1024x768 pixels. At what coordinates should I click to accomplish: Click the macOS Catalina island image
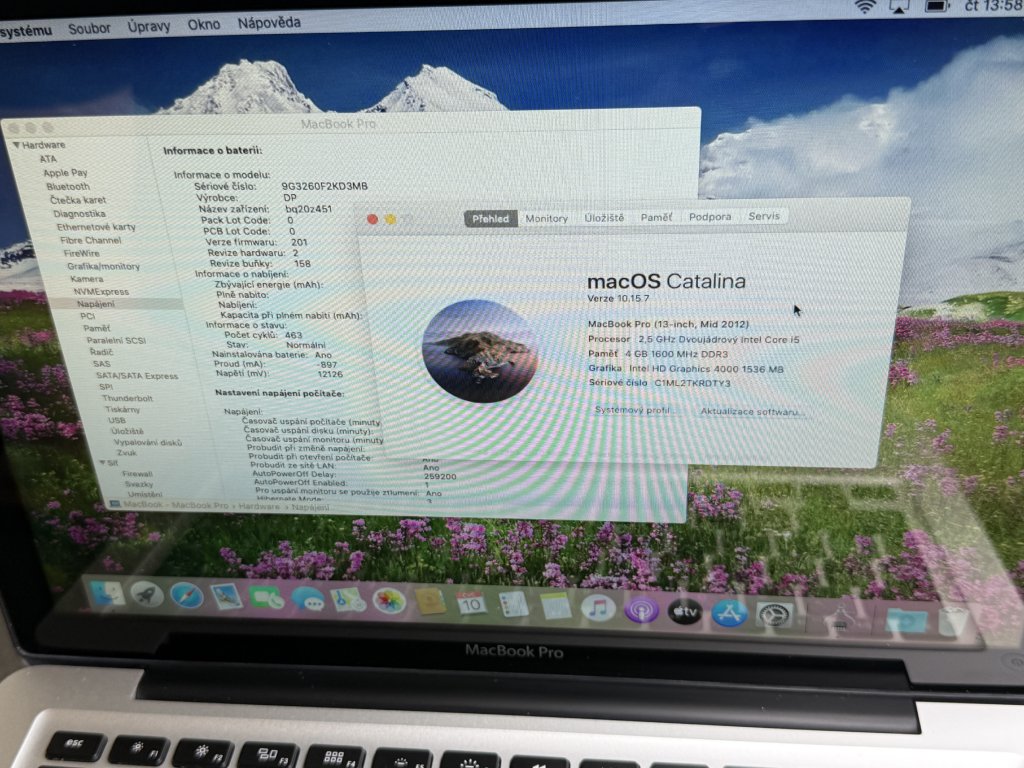(x=481, y=351)
